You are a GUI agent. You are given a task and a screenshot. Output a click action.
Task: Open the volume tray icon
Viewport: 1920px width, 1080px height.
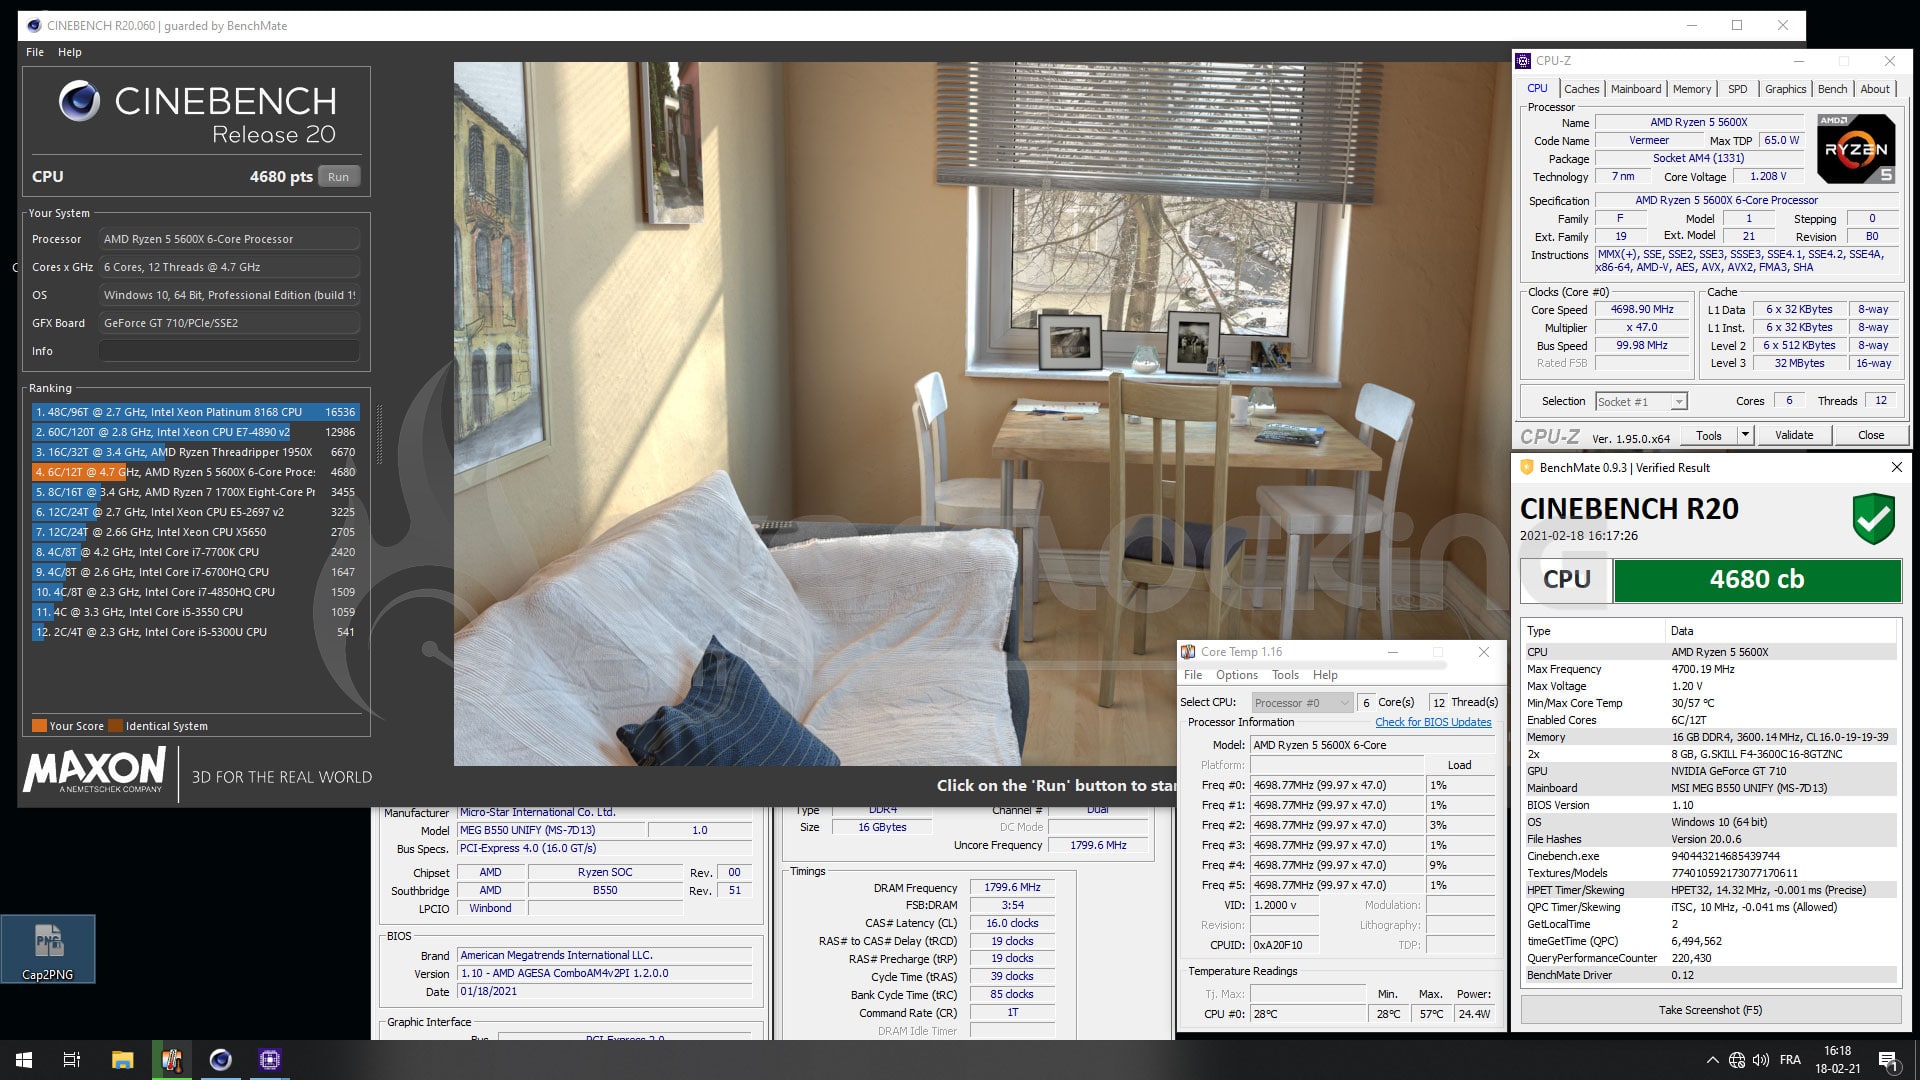pos(1762,1060)
